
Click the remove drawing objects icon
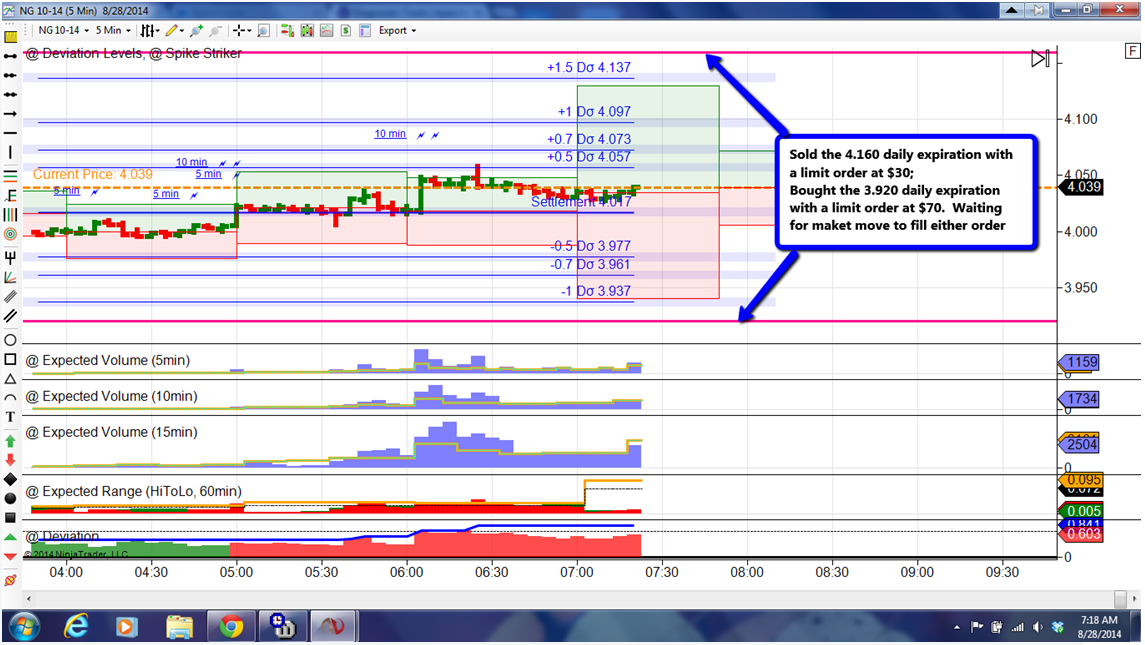10,580
